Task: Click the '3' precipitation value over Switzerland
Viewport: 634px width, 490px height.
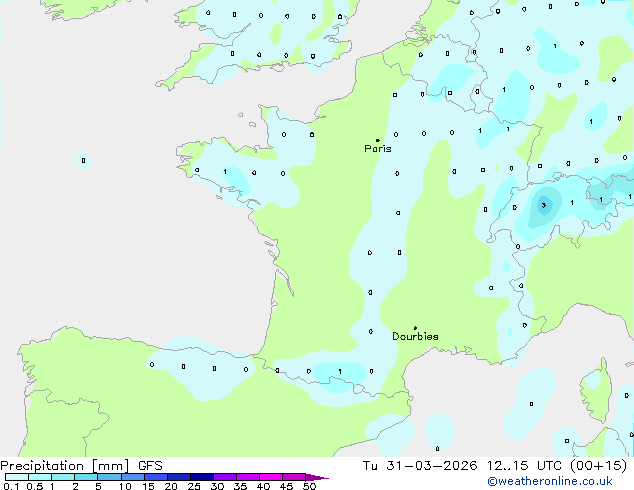Action: 544,205
